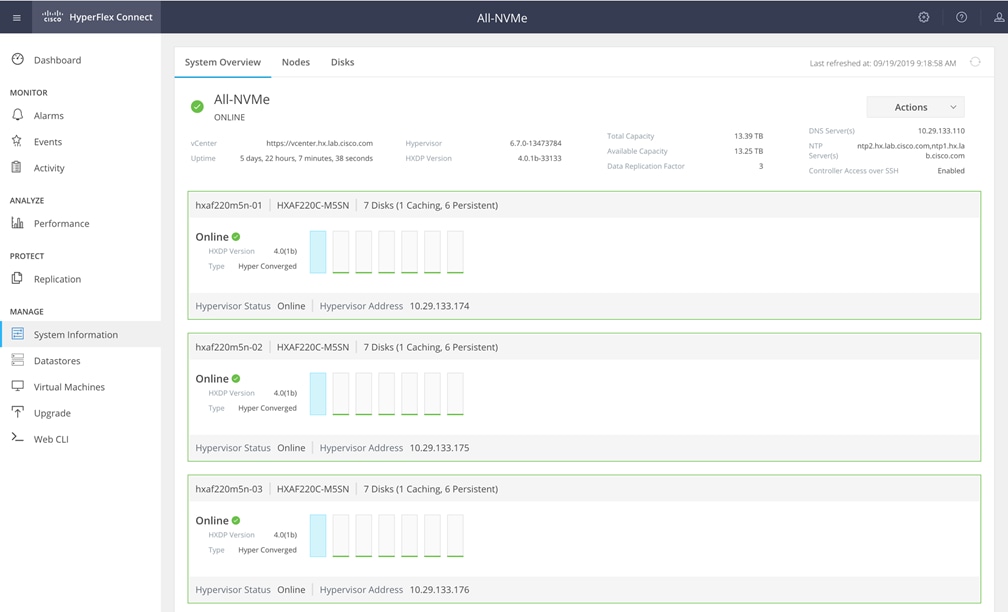
Task: Click the Controller Access over SSH Enabled value
Action: (x=951, y=170)
